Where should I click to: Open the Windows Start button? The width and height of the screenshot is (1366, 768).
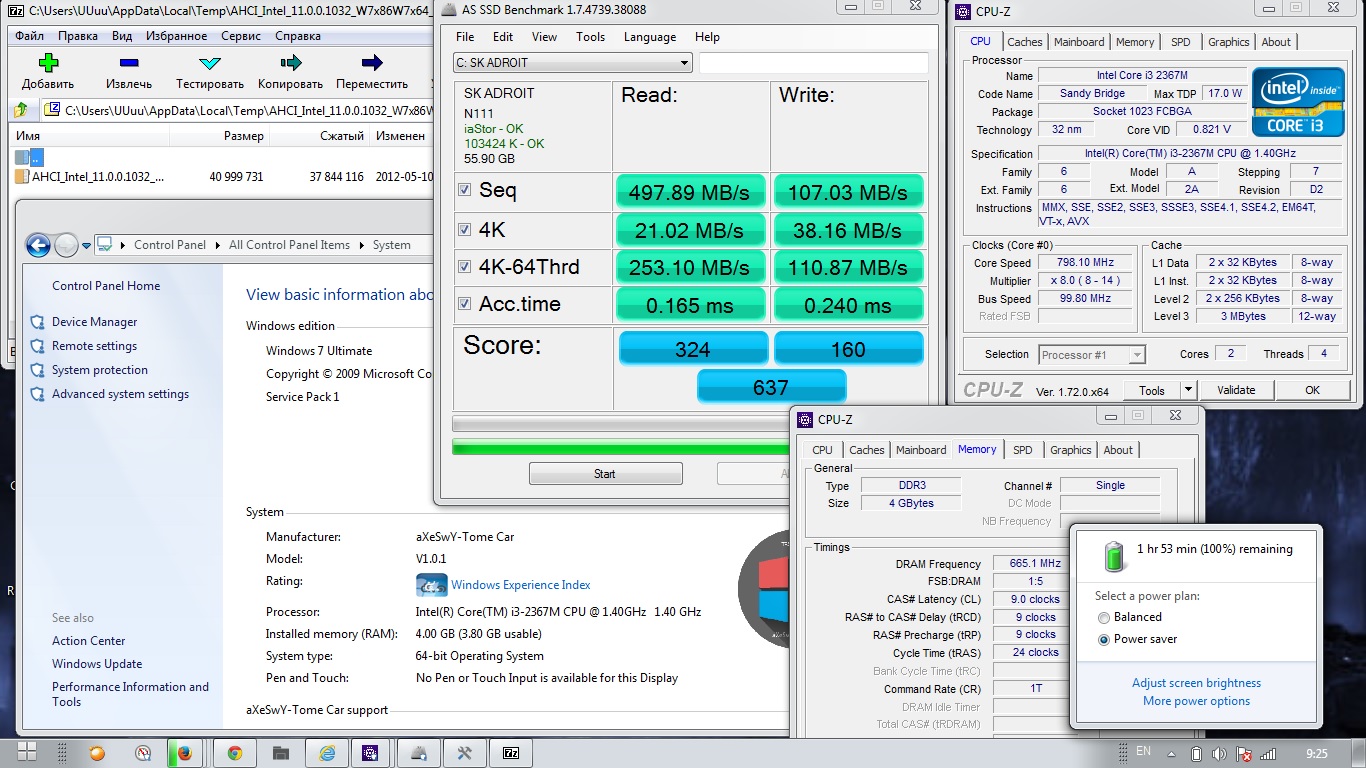point(27,753)
